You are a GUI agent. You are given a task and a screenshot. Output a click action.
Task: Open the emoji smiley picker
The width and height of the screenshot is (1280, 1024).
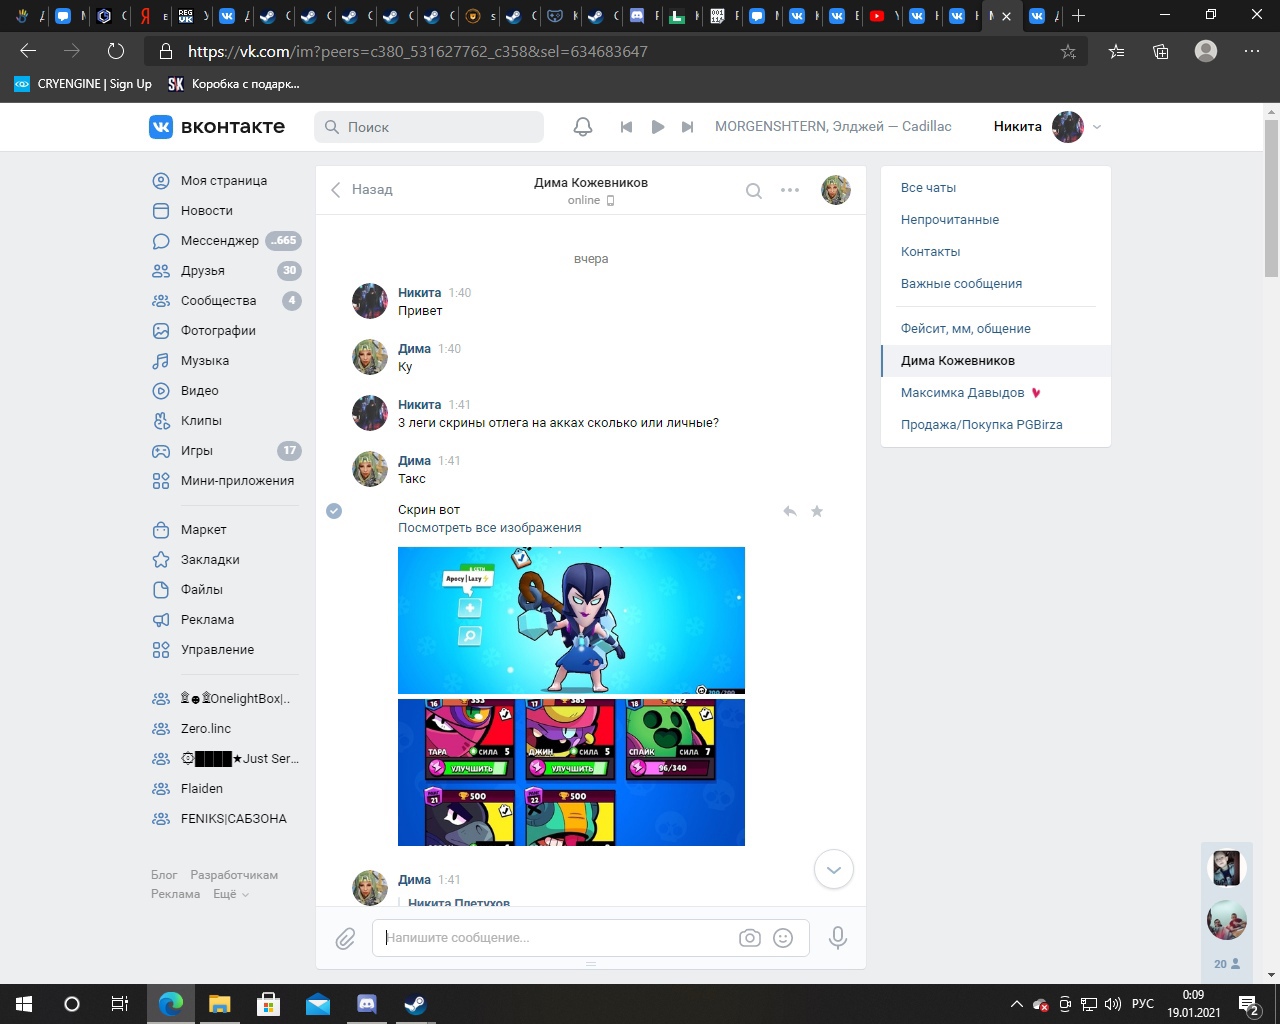pyautogui.click(x=783, y=938)
